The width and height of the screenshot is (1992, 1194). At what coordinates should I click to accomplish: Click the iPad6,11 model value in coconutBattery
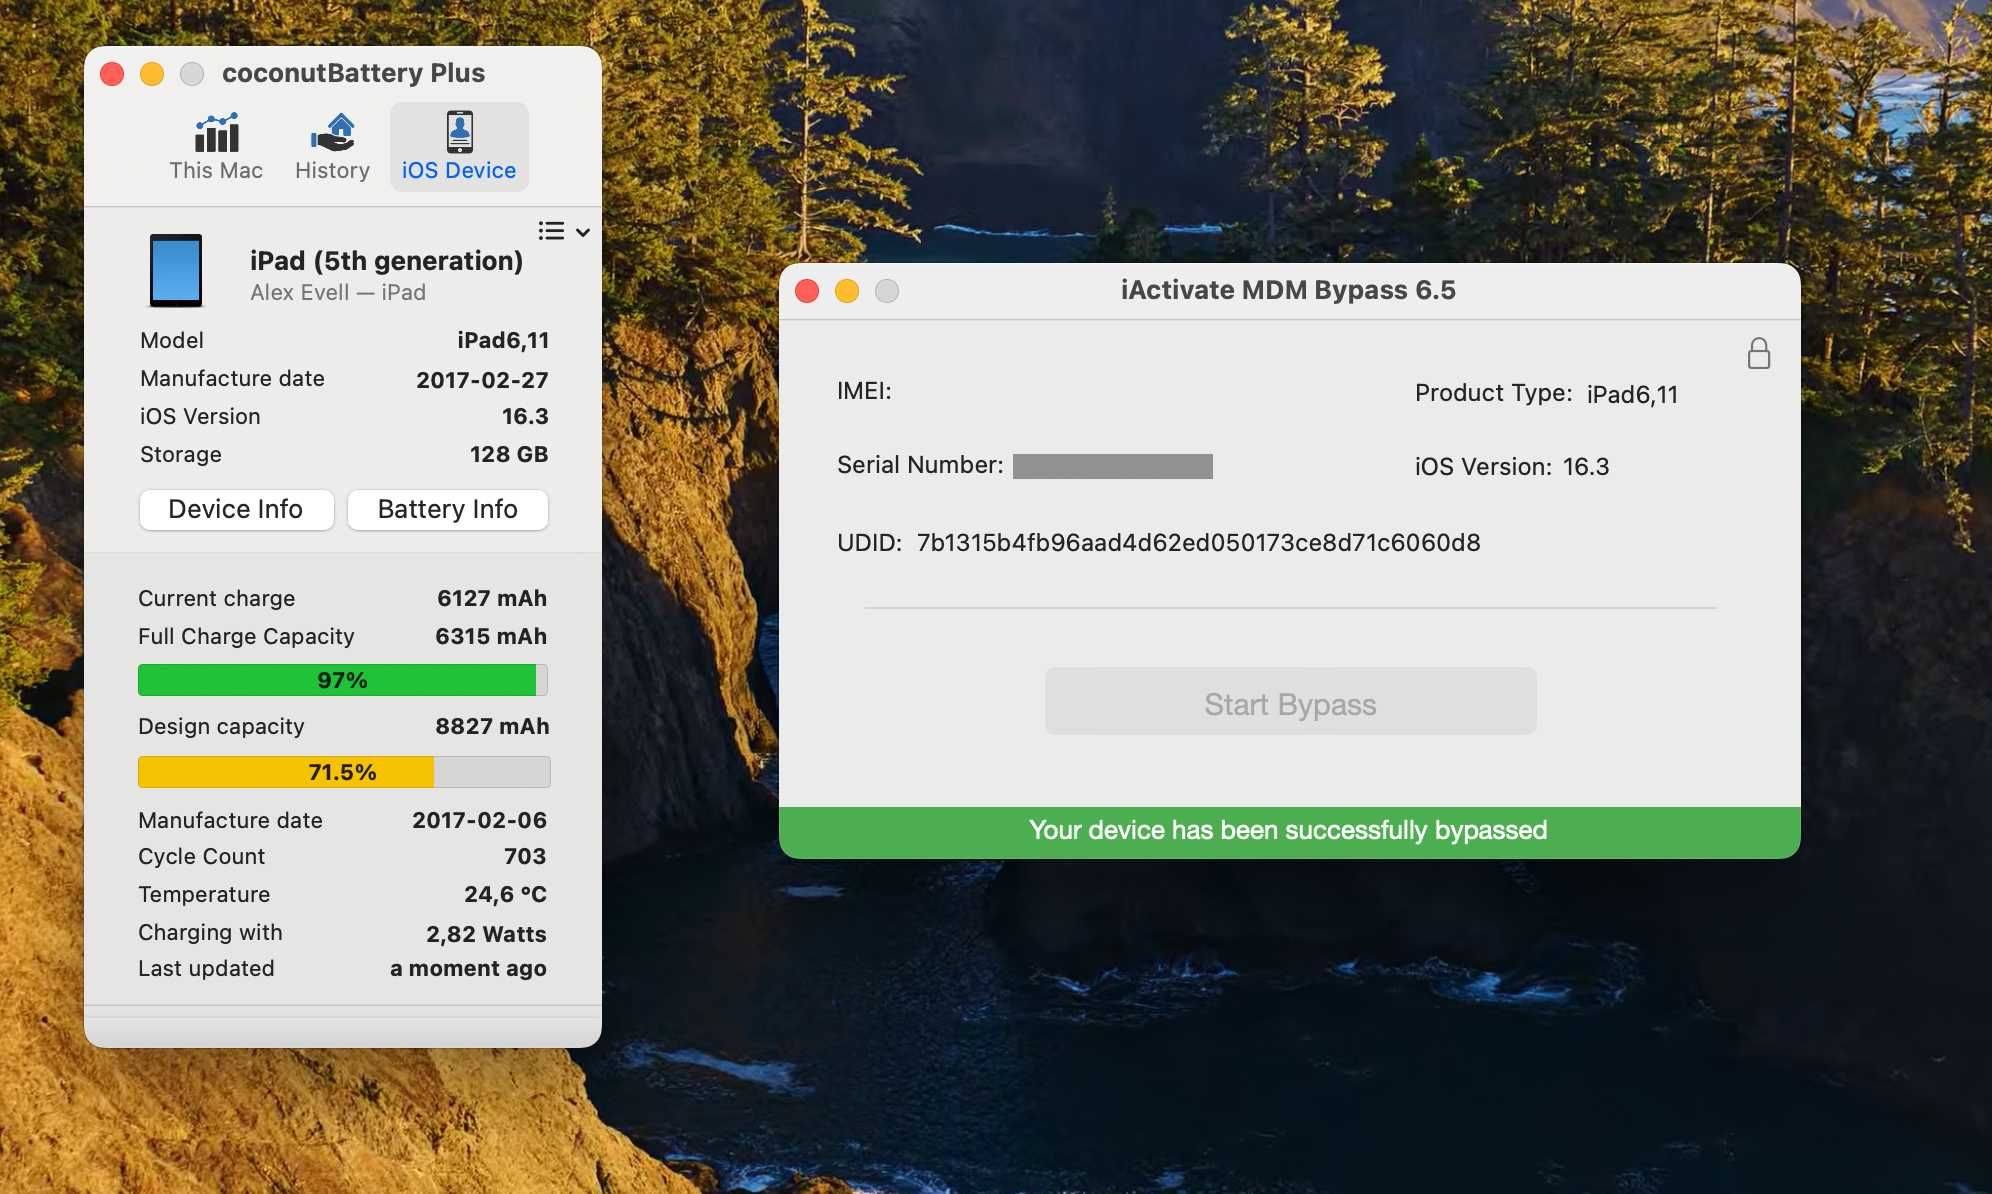503,341
